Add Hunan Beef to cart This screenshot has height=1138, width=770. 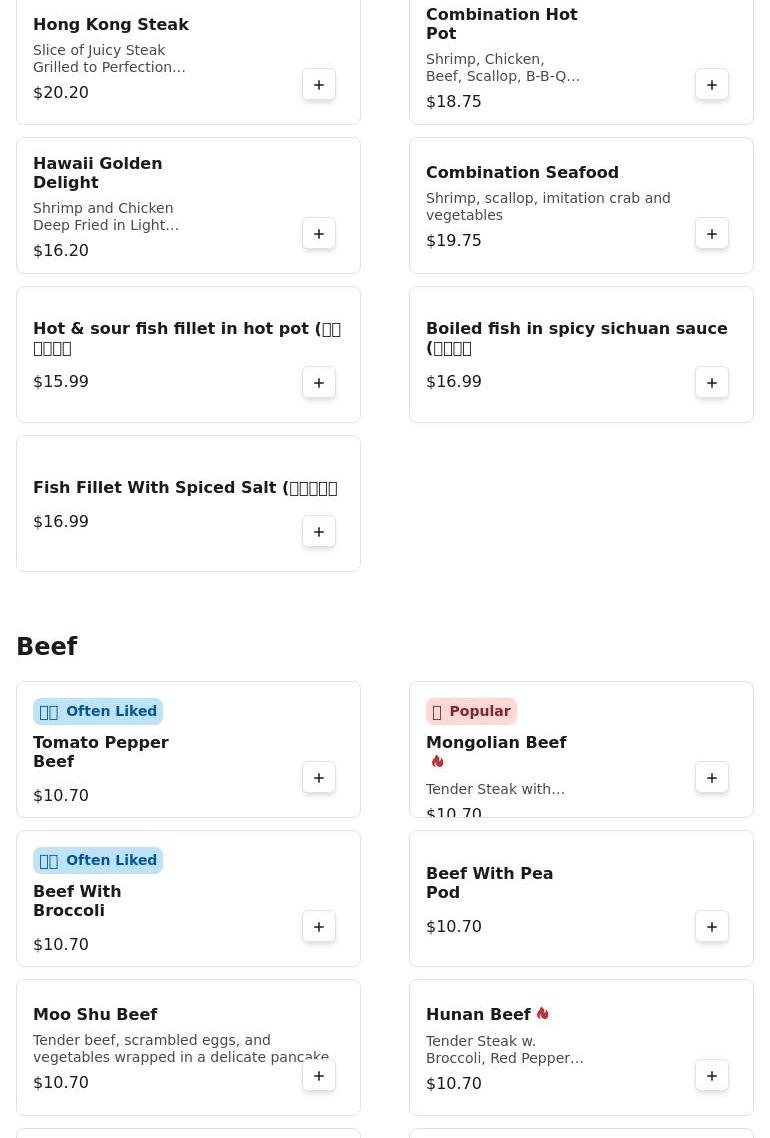712,1076
